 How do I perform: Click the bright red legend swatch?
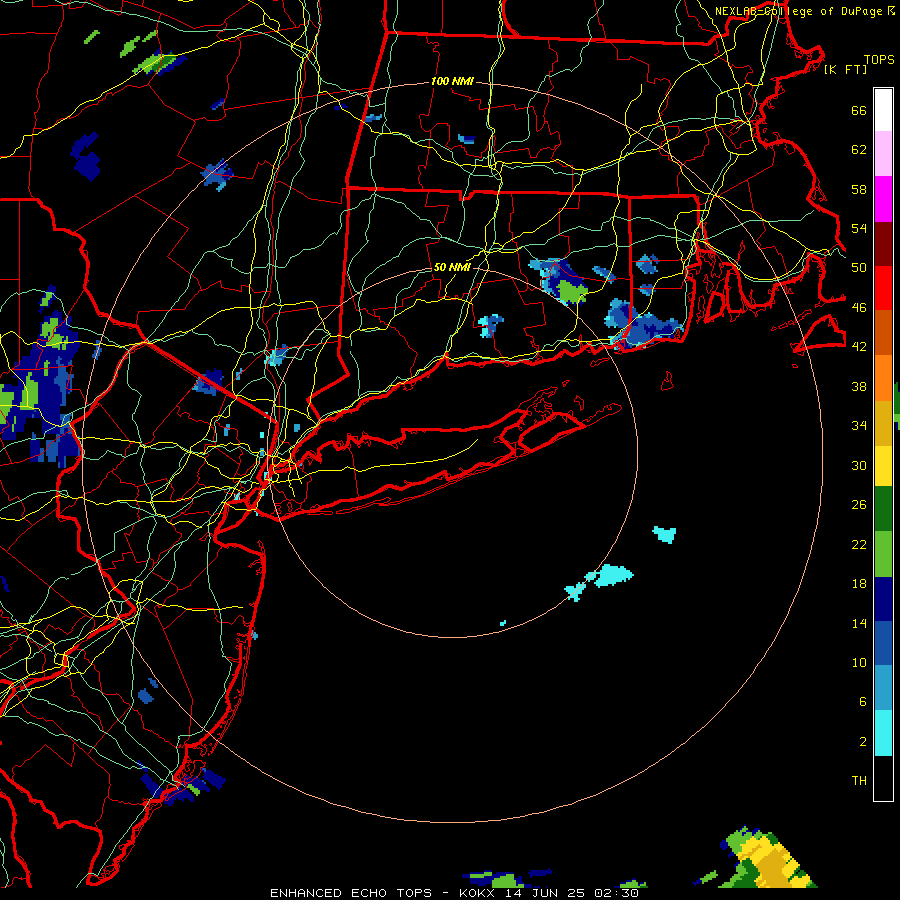pos(883,288)
